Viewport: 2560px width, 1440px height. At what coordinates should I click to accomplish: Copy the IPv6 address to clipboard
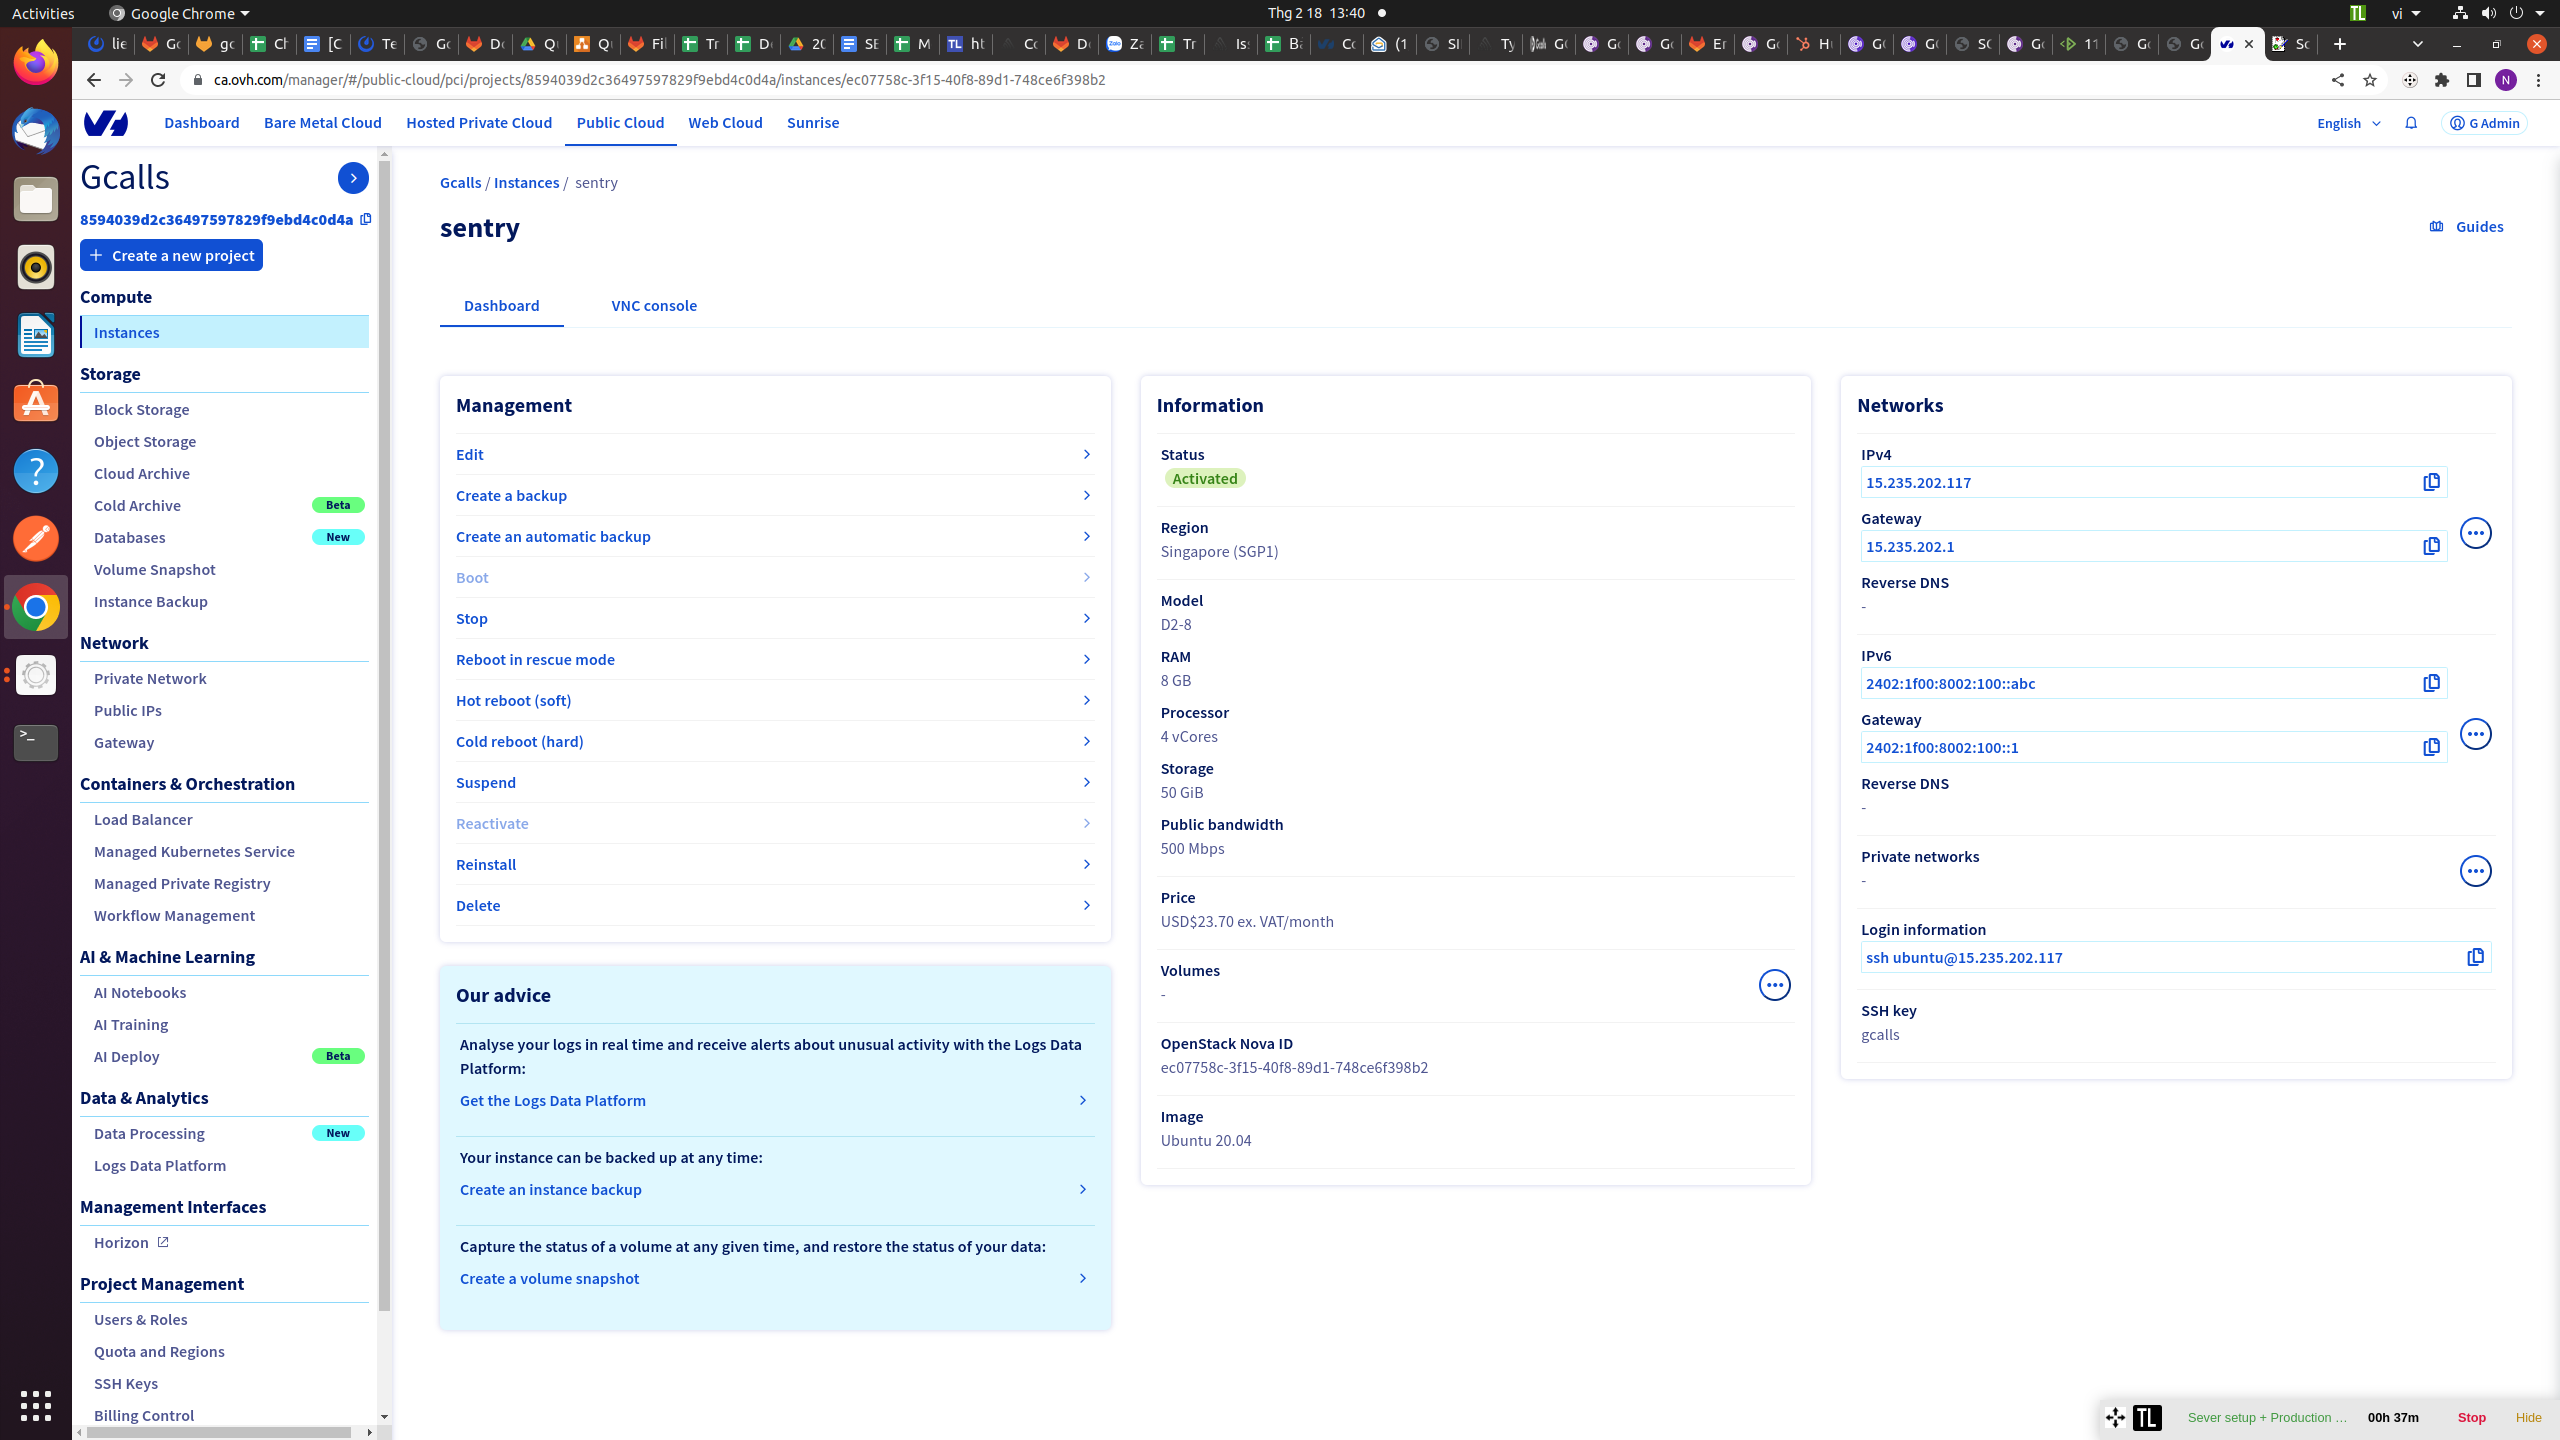tap(2431, 683)
